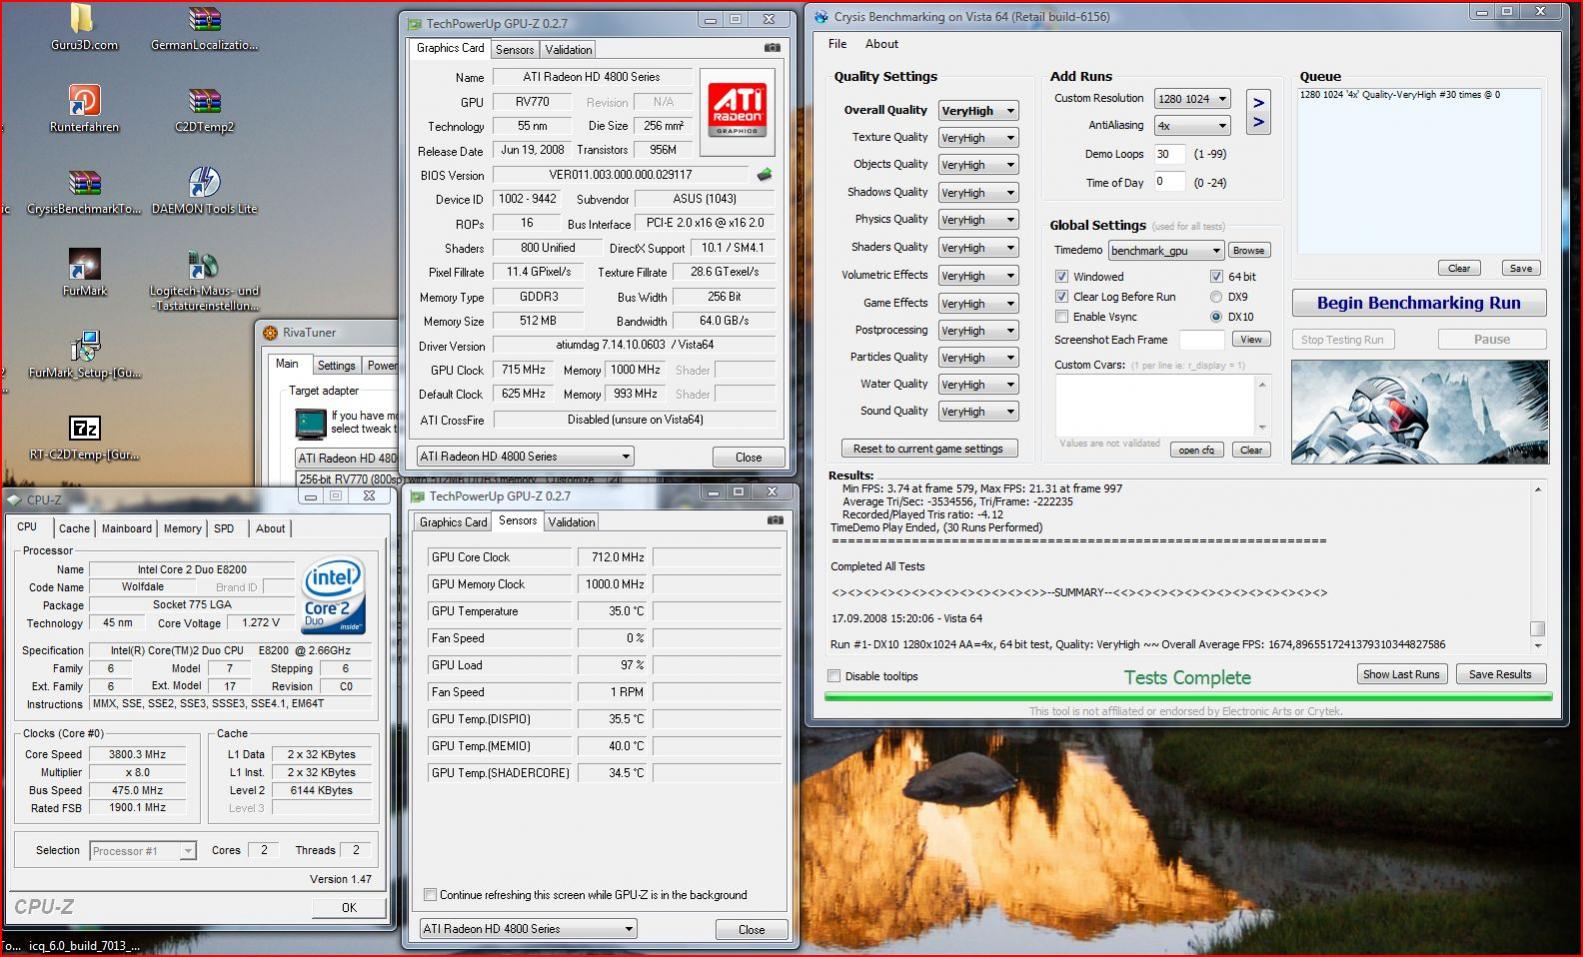Click the camera screenshot icon in the GPU-Z Graphics Card window

tap(772, 48)
